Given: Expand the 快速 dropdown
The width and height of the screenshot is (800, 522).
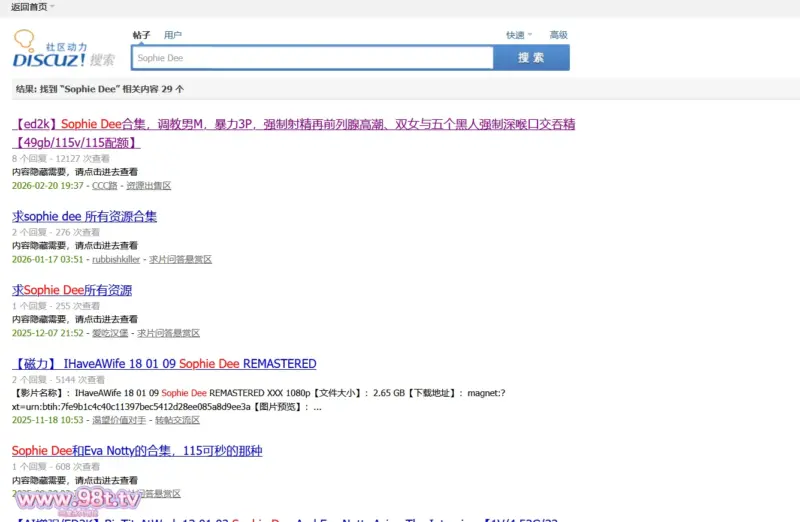Looking at the screenshot, I should tap(519, 35).
